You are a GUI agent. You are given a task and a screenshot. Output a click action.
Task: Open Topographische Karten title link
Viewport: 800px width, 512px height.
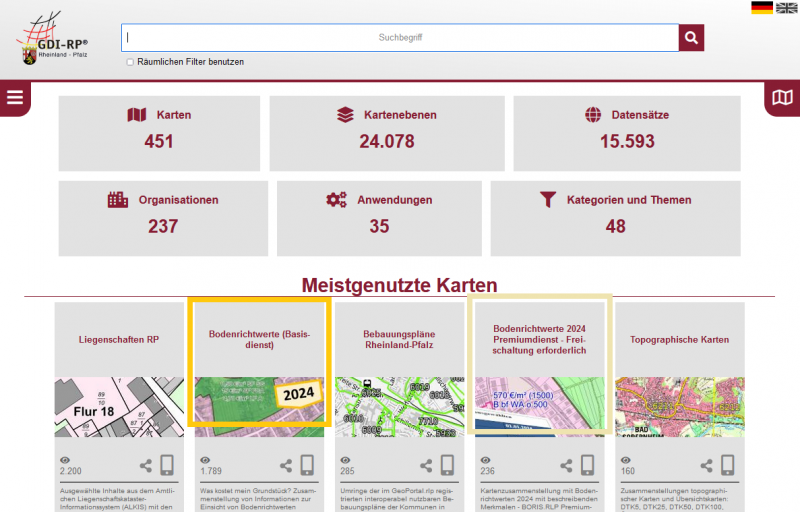680,340
